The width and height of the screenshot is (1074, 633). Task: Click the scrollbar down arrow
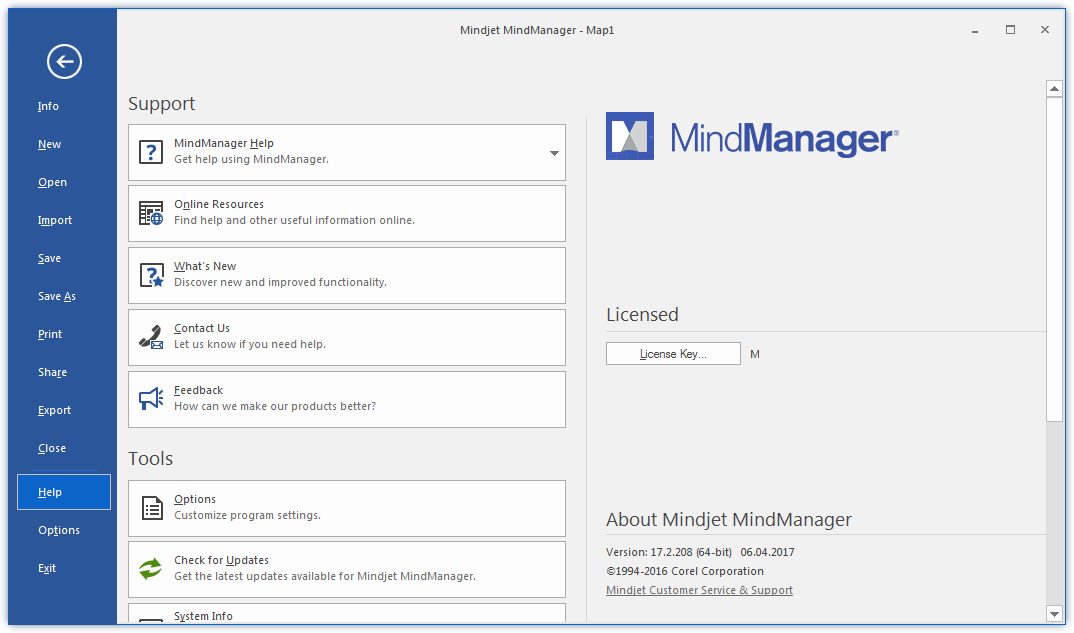point(1054,614)
